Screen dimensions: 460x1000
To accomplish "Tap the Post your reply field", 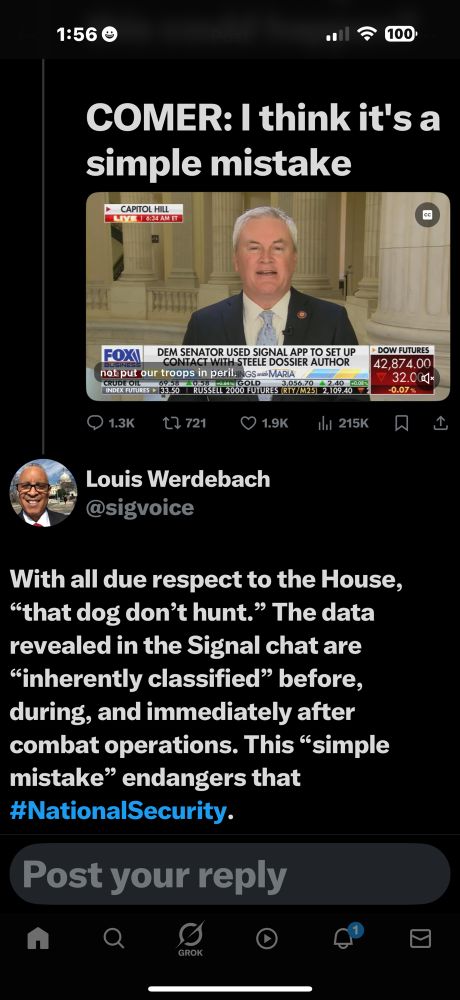I will [230, 874].
